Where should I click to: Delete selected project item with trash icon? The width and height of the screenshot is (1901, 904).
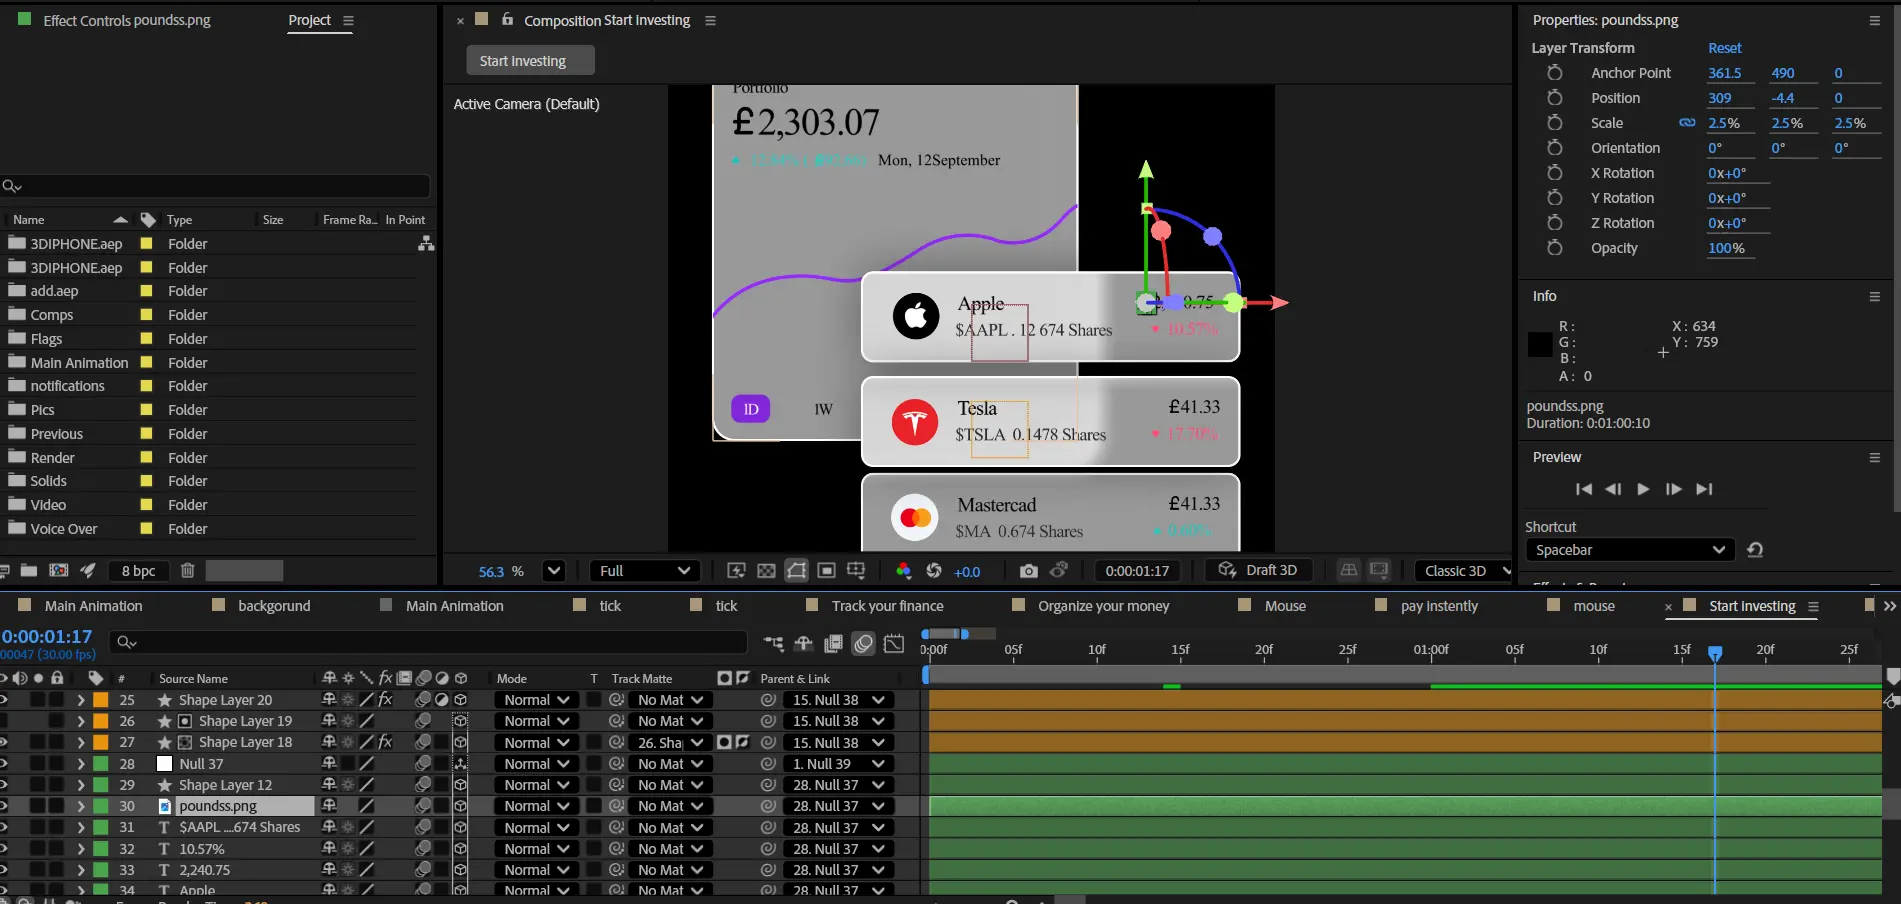tap(187, 570)
